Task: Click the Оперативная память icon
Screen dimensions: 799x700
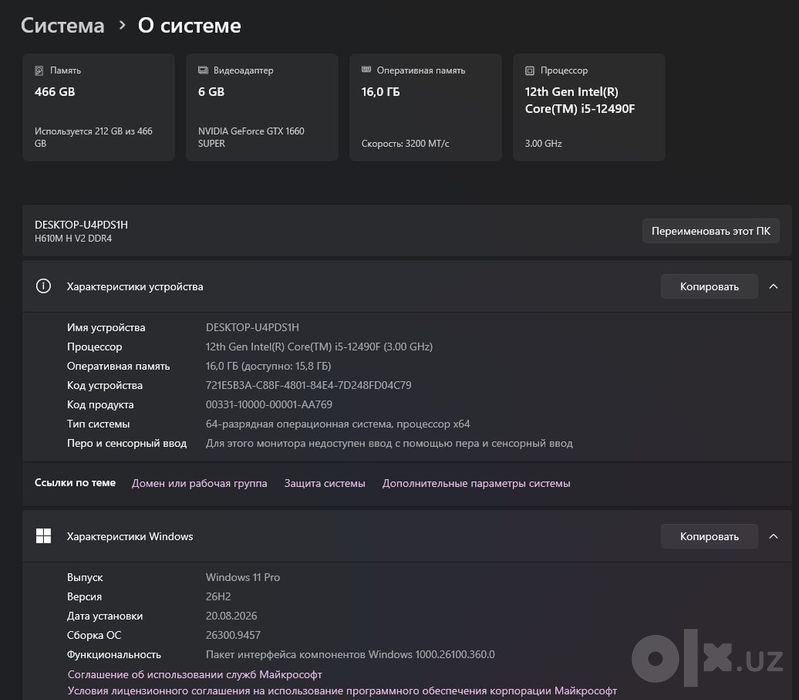Action: point(366,70)
